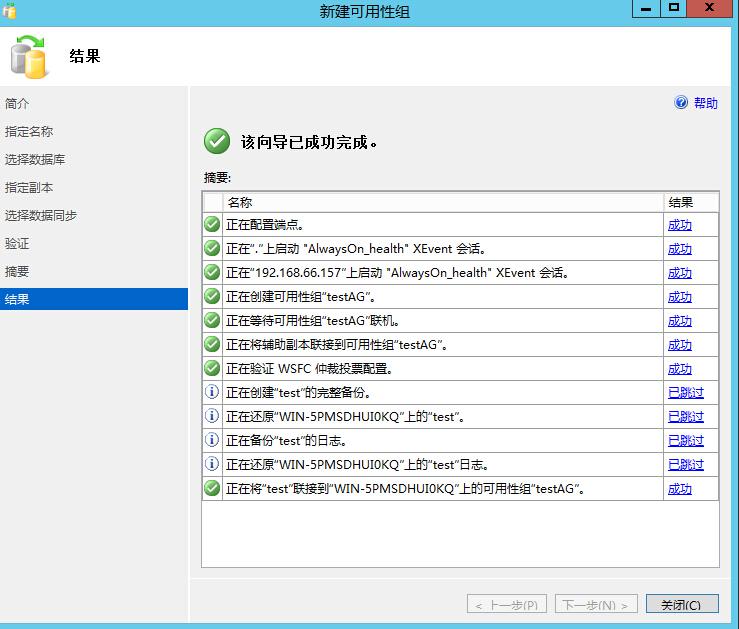739x629 pixels.
Task: Open 成功 link for 192.168.66.157 XEvent row
Action: [x=680, y=273]
